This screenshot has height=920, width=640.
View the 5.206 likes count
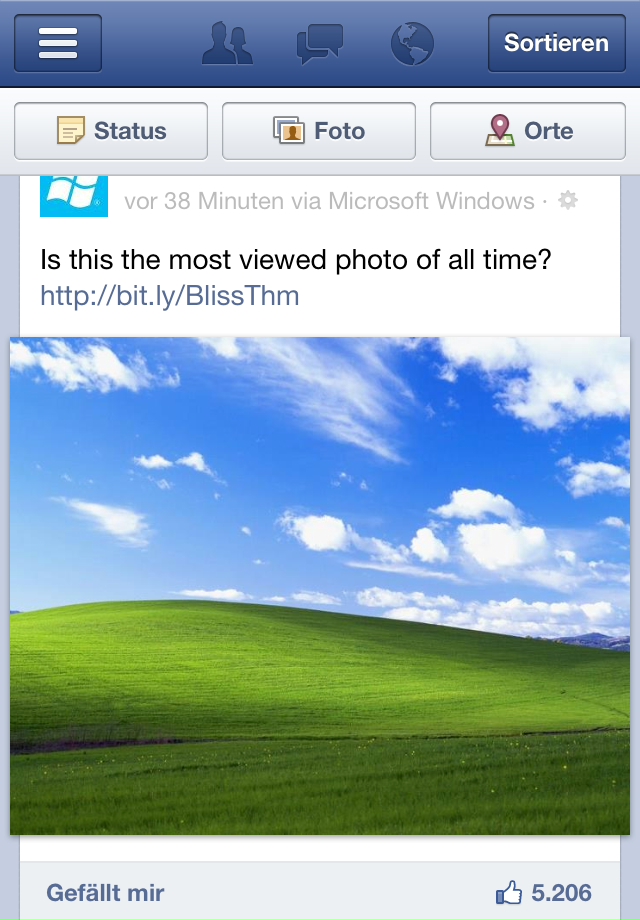(x=561, y=893)
